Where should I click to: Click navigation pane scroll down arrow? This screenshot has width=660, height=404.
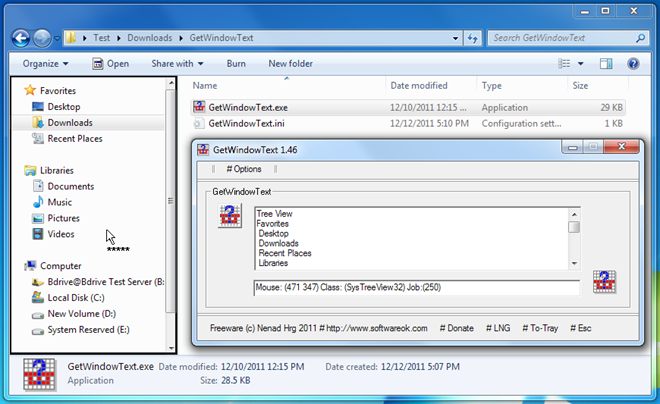[171, 348]
